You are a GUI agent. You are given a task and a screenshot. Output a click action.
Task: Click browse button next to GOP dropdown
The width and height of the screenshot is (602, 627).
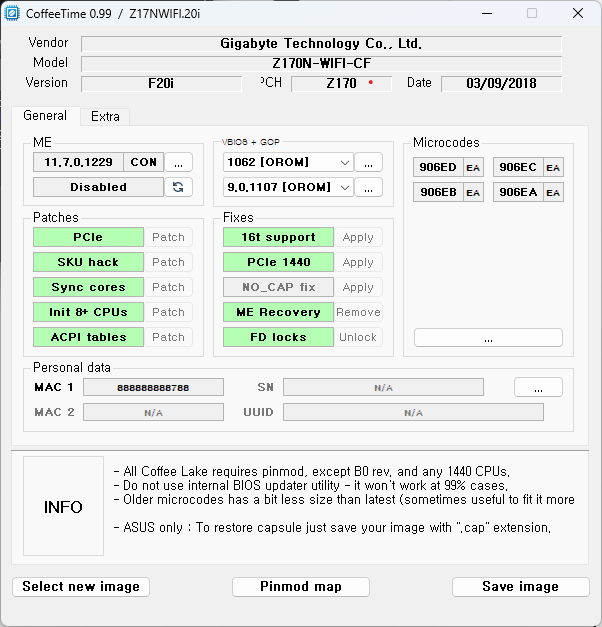click(368, 187)
